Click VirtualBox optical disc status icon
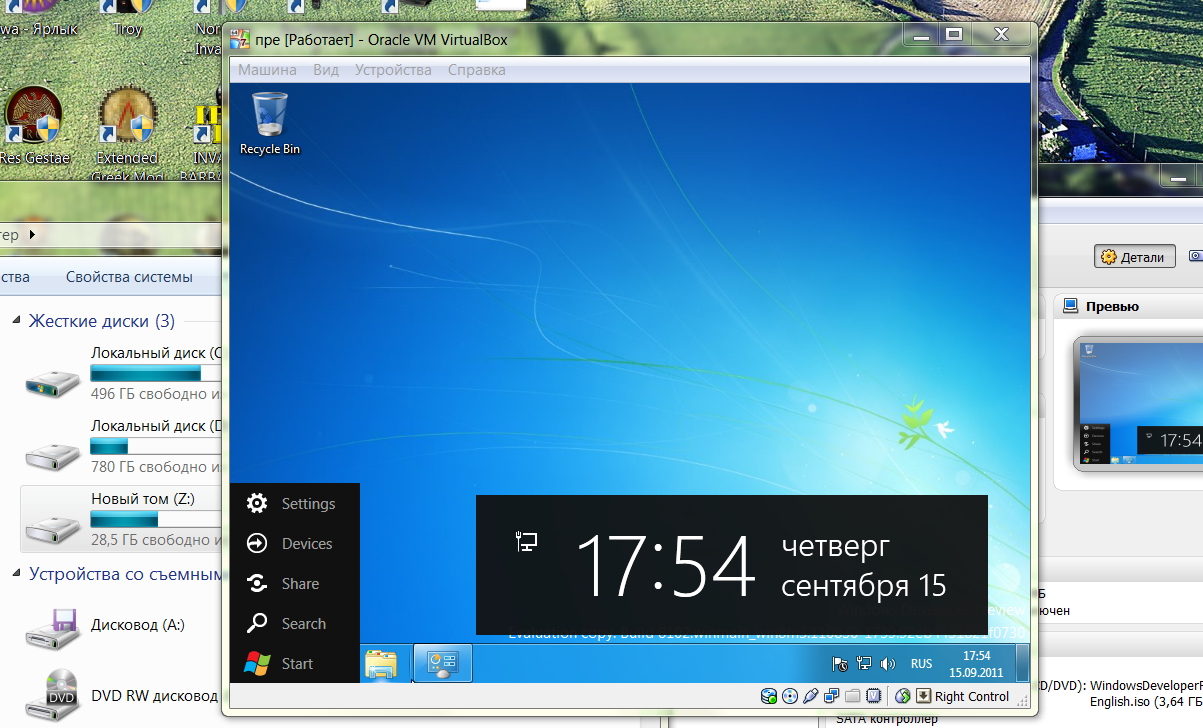Image resolution: width=1203 pixels, height=728 pixels. coord(790,697)
